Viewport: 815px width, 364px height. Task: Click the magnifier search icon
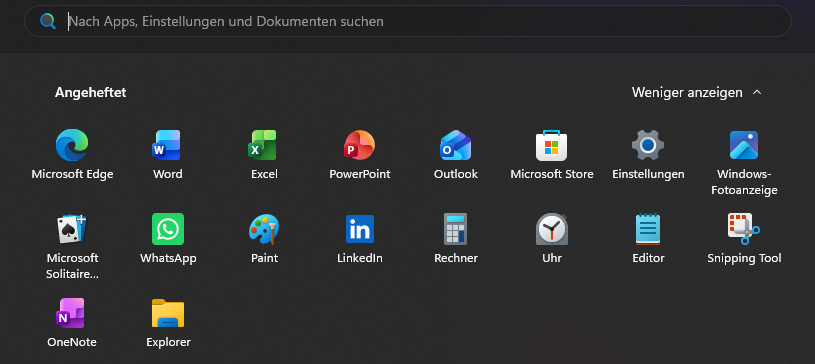point(48,21)
